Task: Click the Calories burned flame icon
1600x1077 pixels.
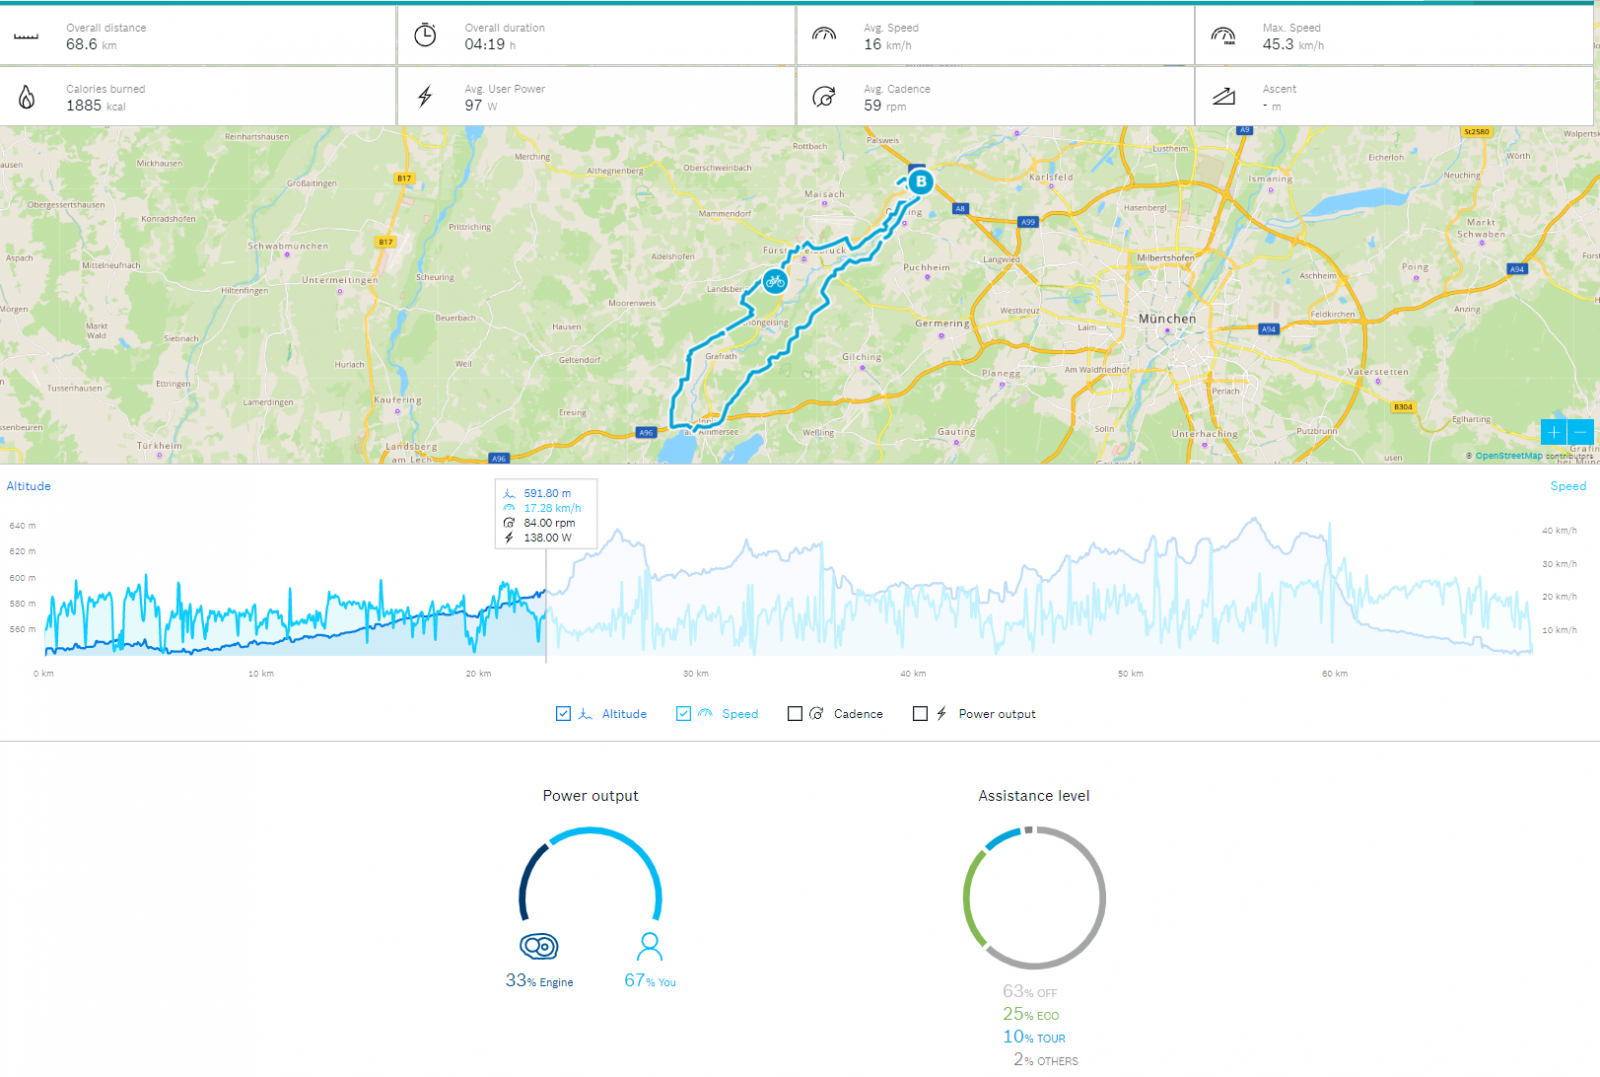Action: pyautogui.click(x=27, y=97)
